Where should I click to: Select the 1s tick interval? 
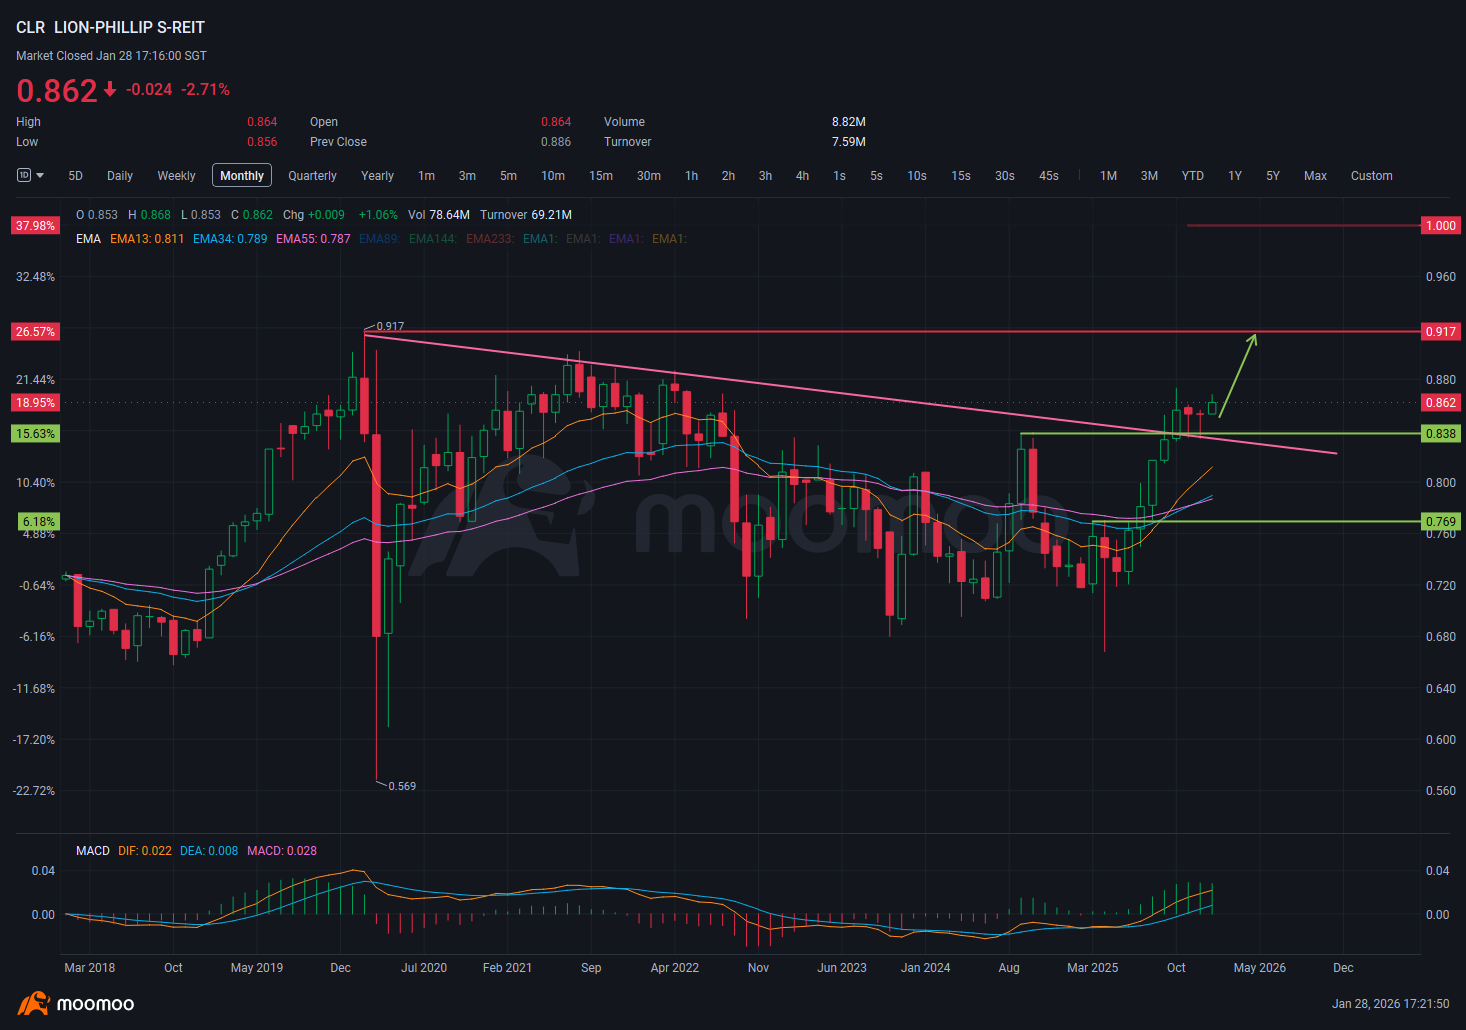(x=840, y=176)
